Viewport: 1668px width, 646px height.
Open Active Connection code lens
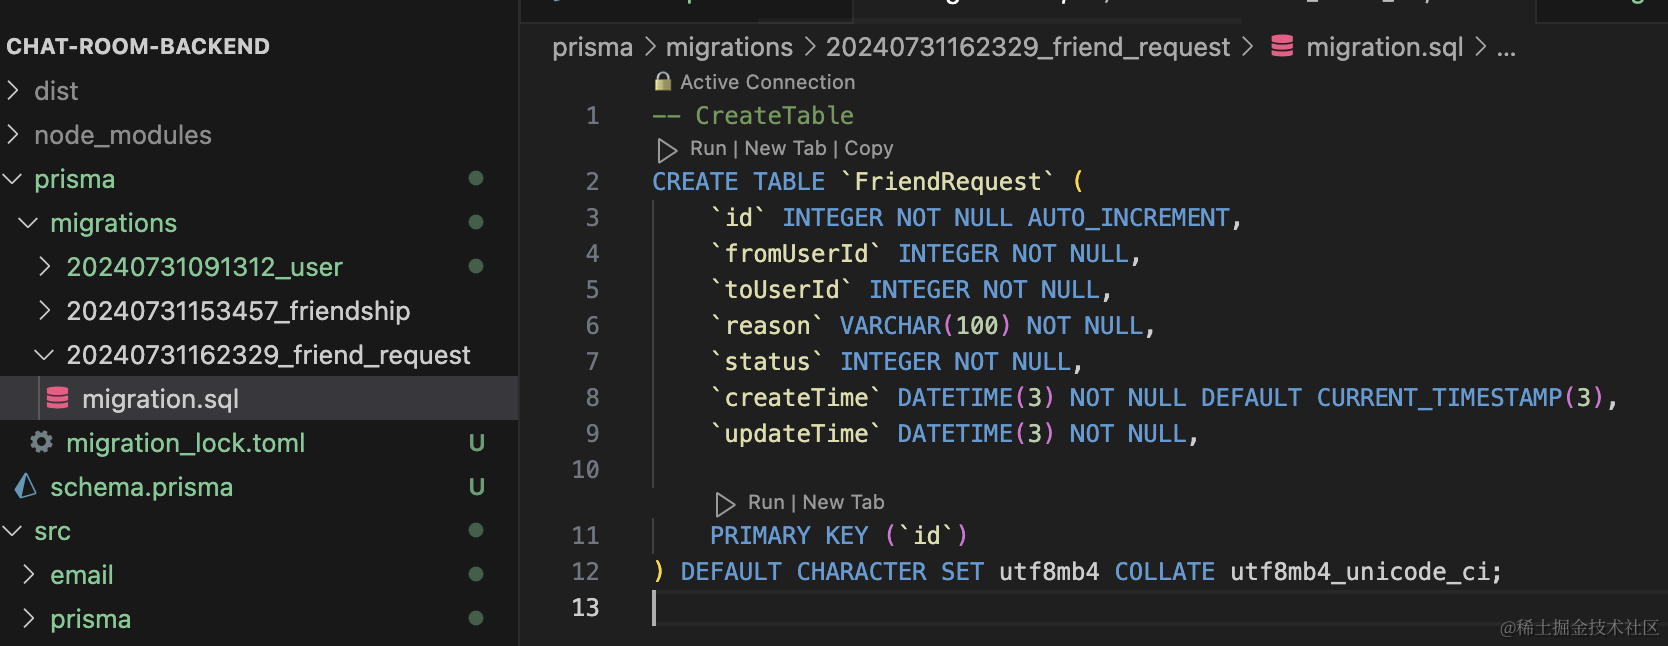tap(767, 82)
